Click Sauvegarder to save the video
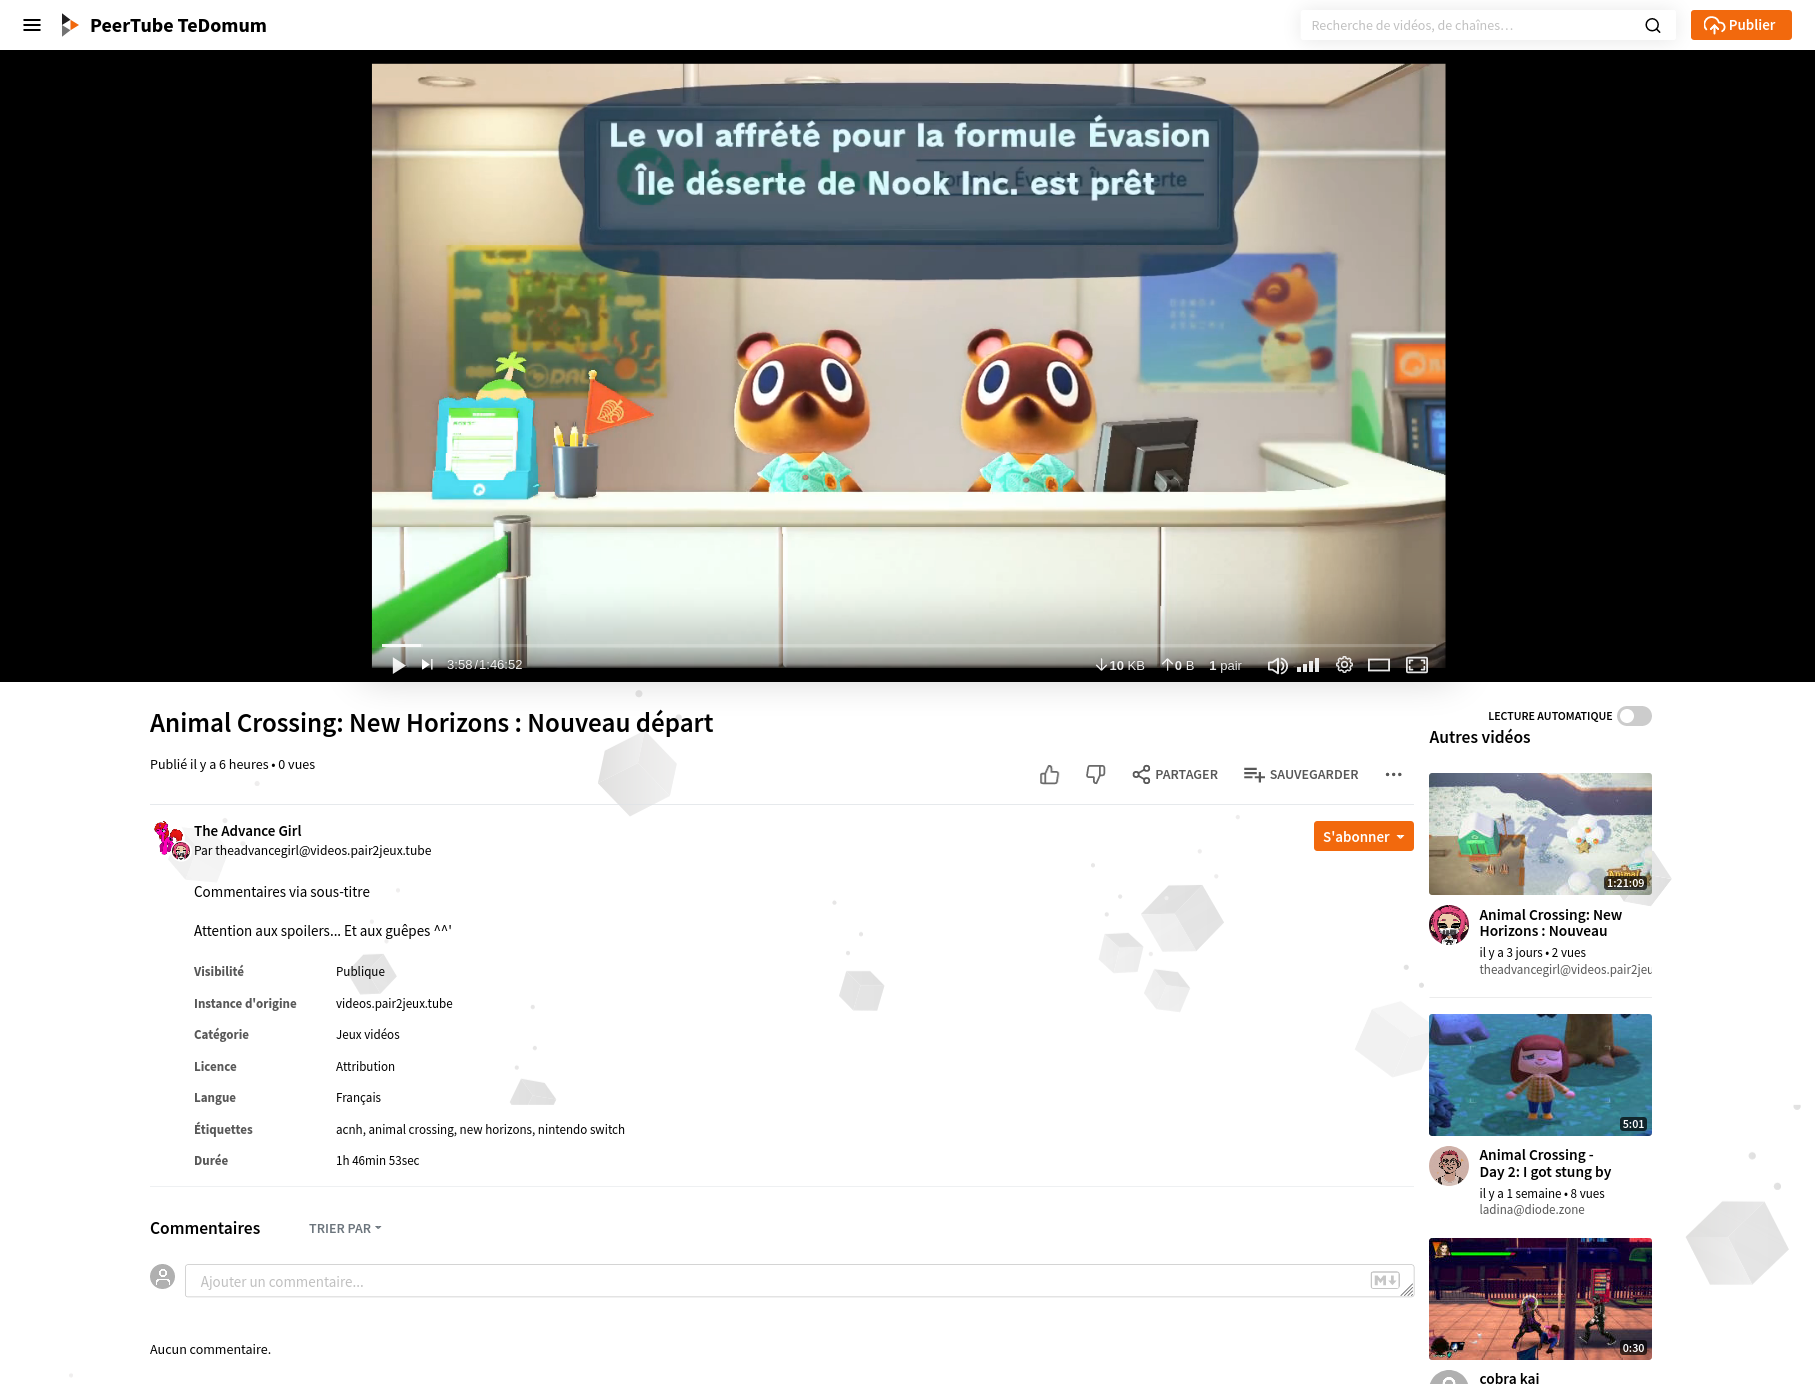Screen dimensions: 1815x1384 pos(1301,775)
